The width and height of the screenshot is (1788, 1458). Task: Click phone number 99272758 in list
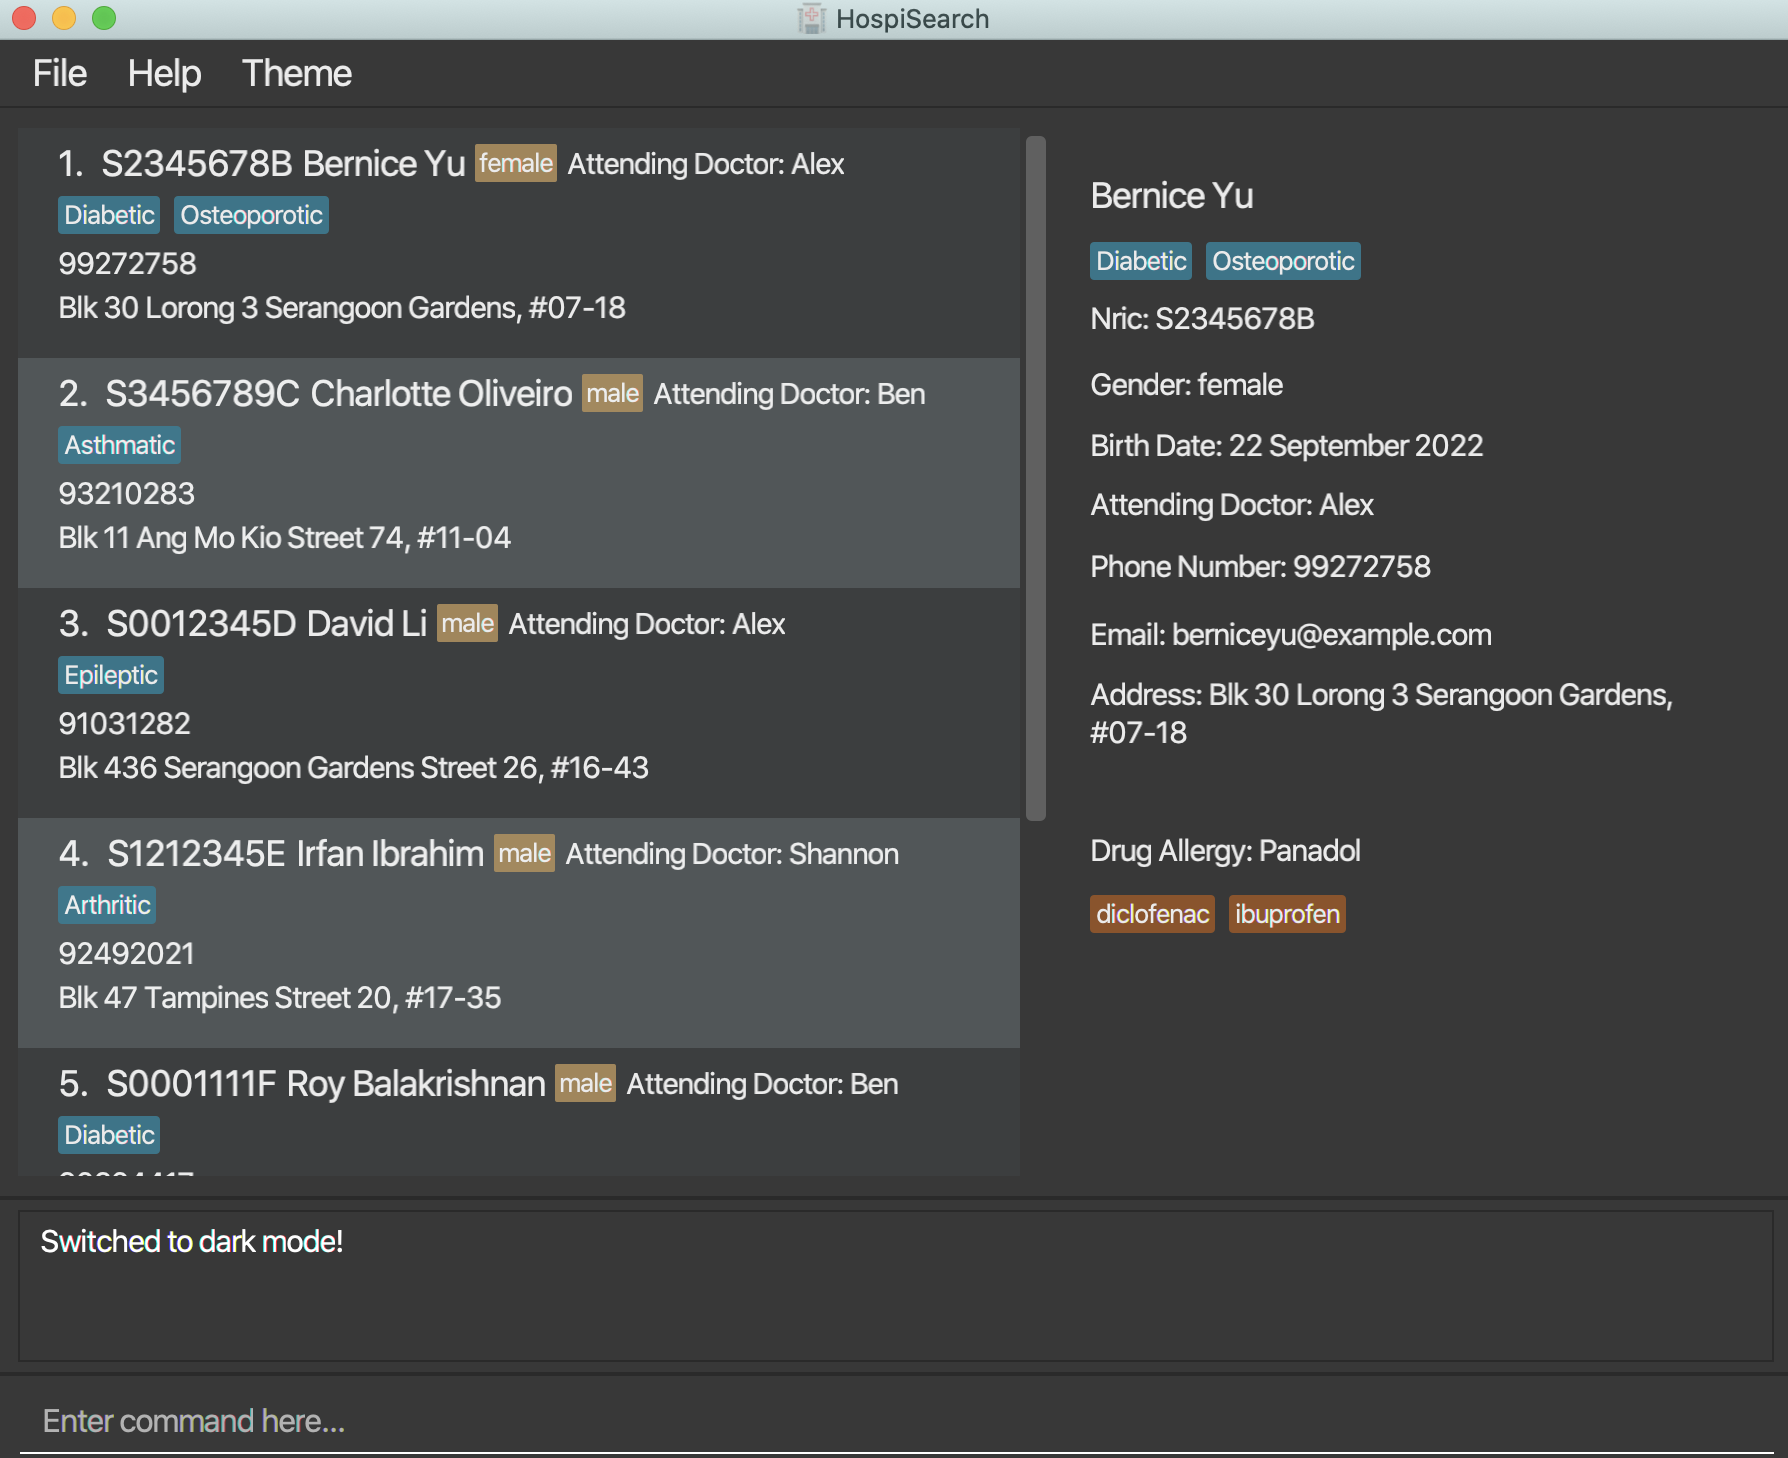[x=127, y=263]
